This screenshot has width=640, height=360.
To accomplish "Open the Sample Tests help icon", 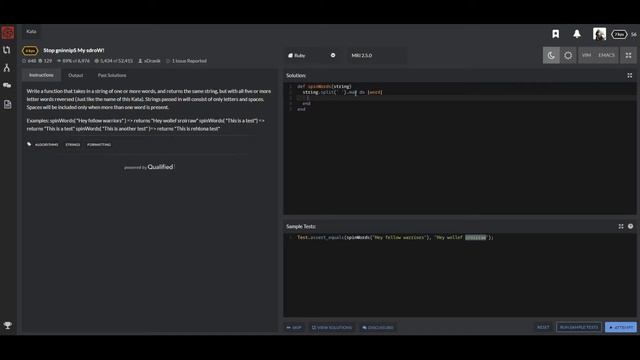I will coord(631,227).
